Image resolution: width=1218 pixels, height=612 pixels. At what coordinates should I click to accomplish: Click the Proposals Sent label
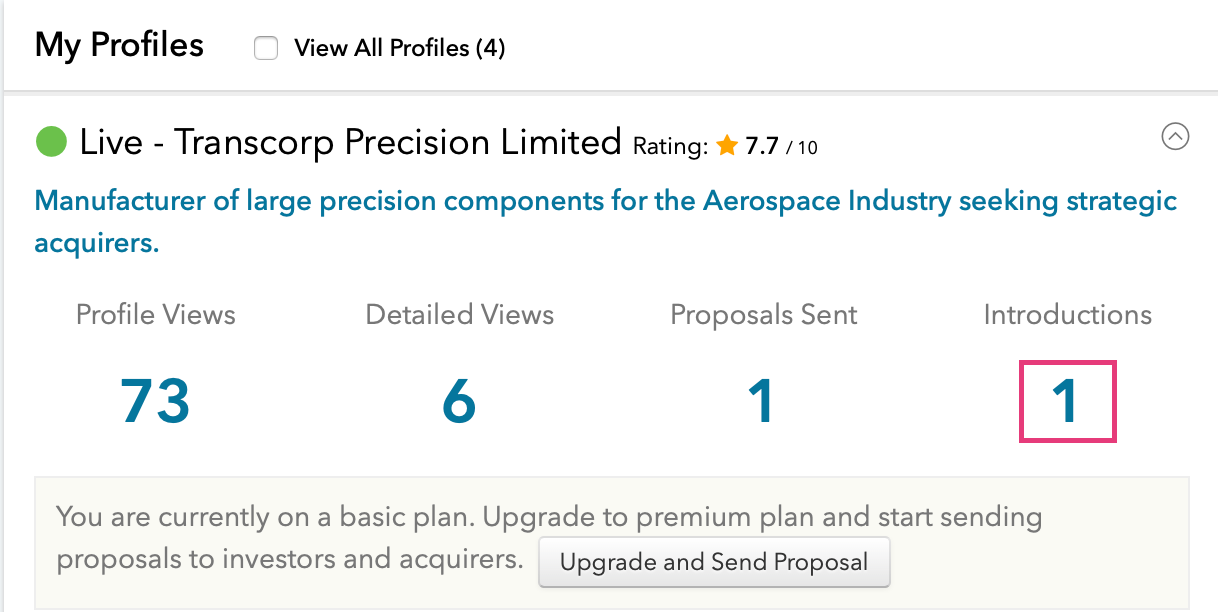click(763, 315)
